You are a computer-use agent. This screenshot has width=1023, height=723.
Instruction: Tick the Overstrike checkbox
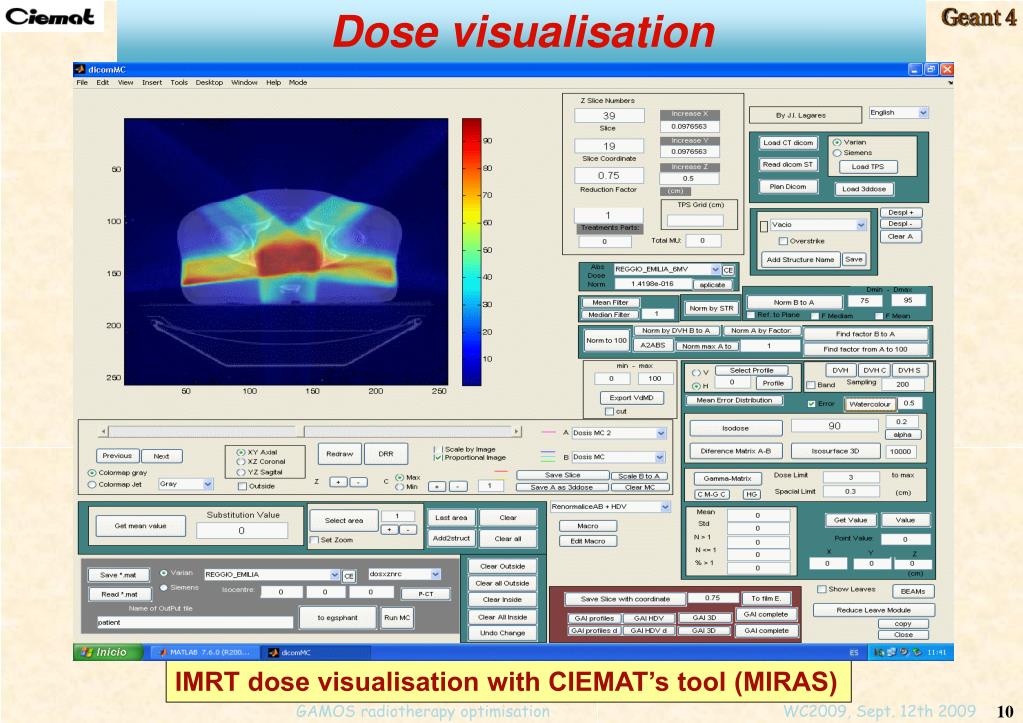click(x=783, y=241)
